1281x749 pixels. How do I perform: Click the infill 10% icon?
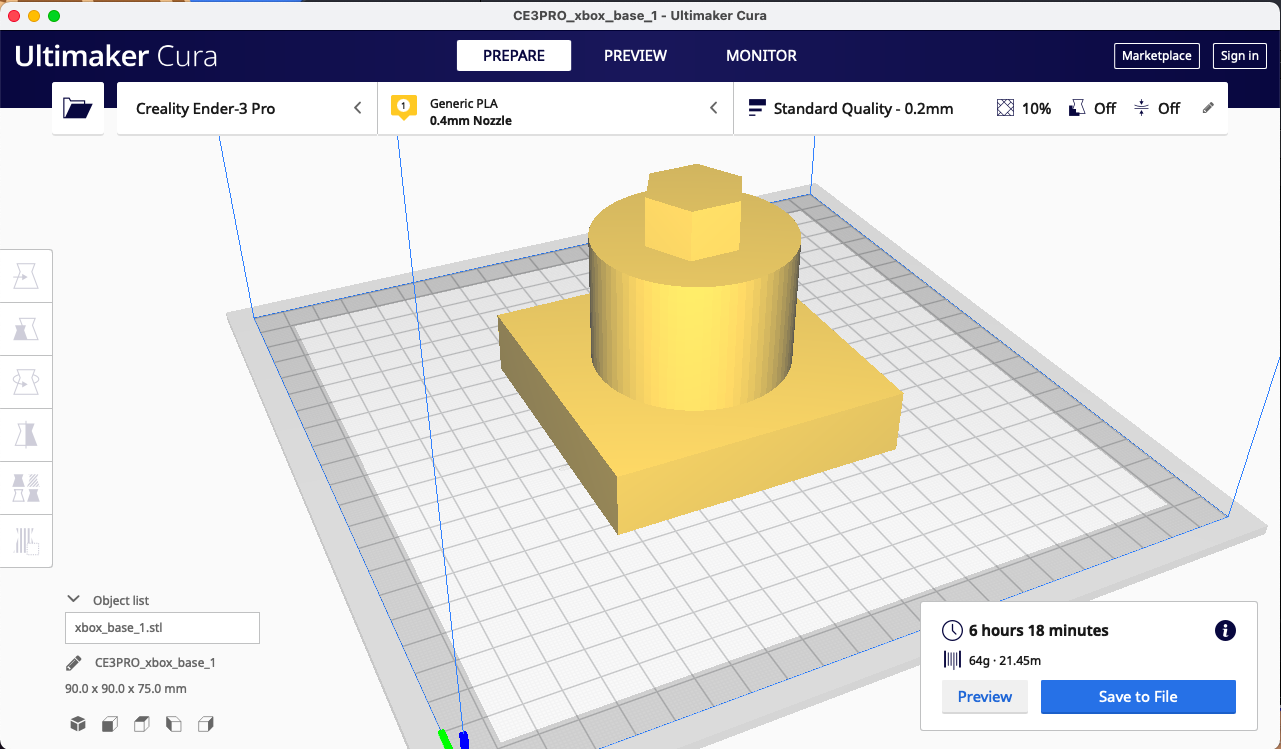[x=1006, y=108]
